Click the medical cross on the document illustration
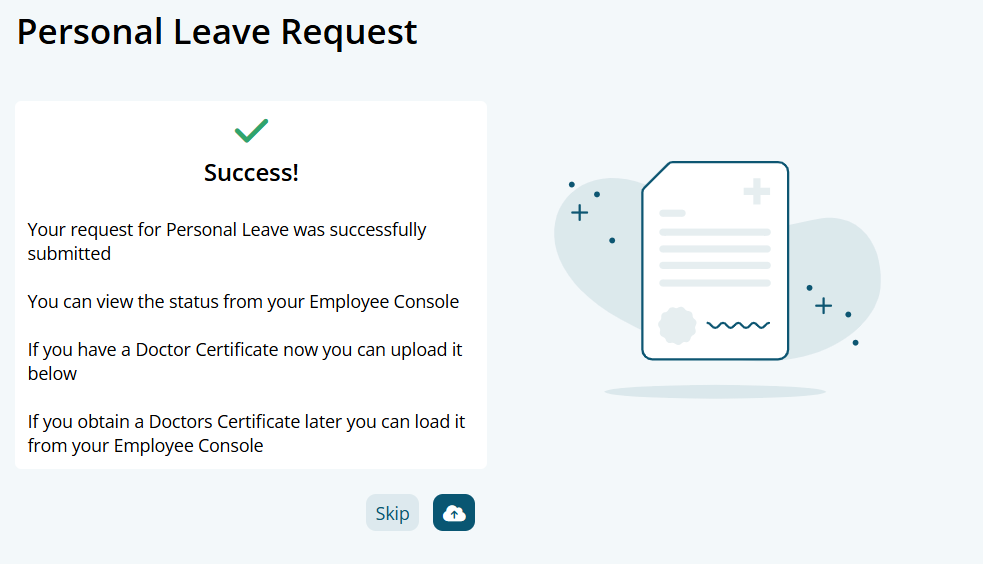This screenshot has width=983, height=564. click(757, 191)
